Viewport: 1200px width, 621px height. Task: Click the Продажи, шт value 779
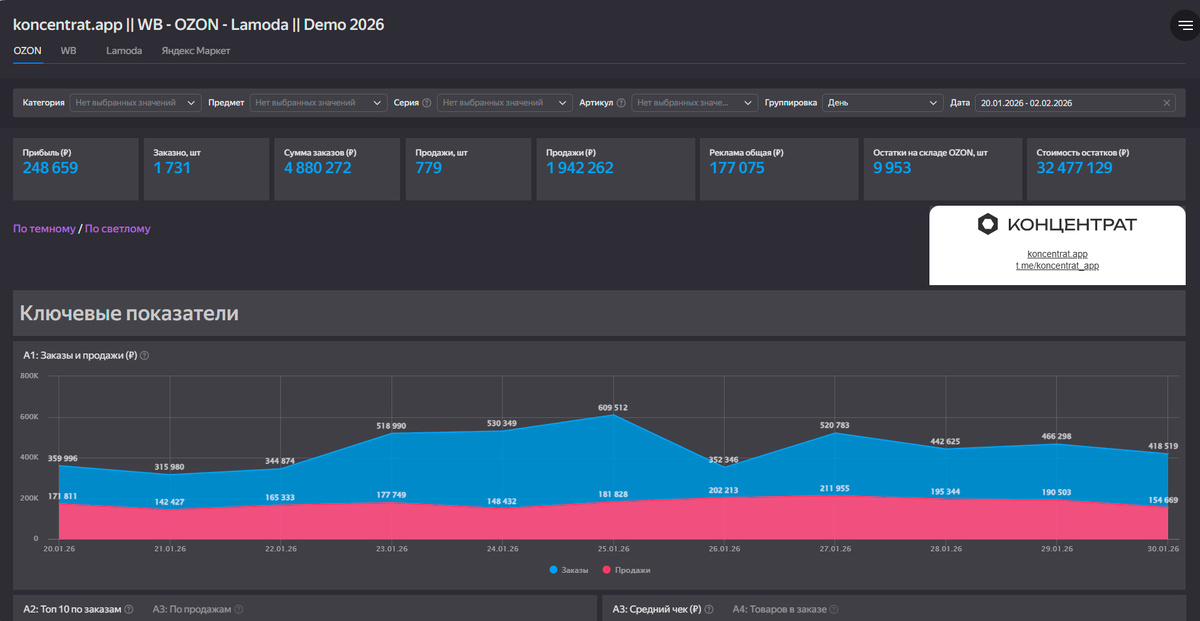[x=428, y=168]
